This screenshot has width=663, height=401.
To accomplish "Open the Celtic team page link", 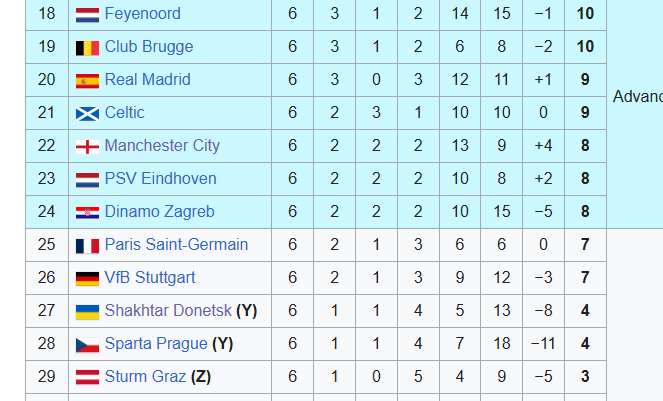I will coord(124,113).
